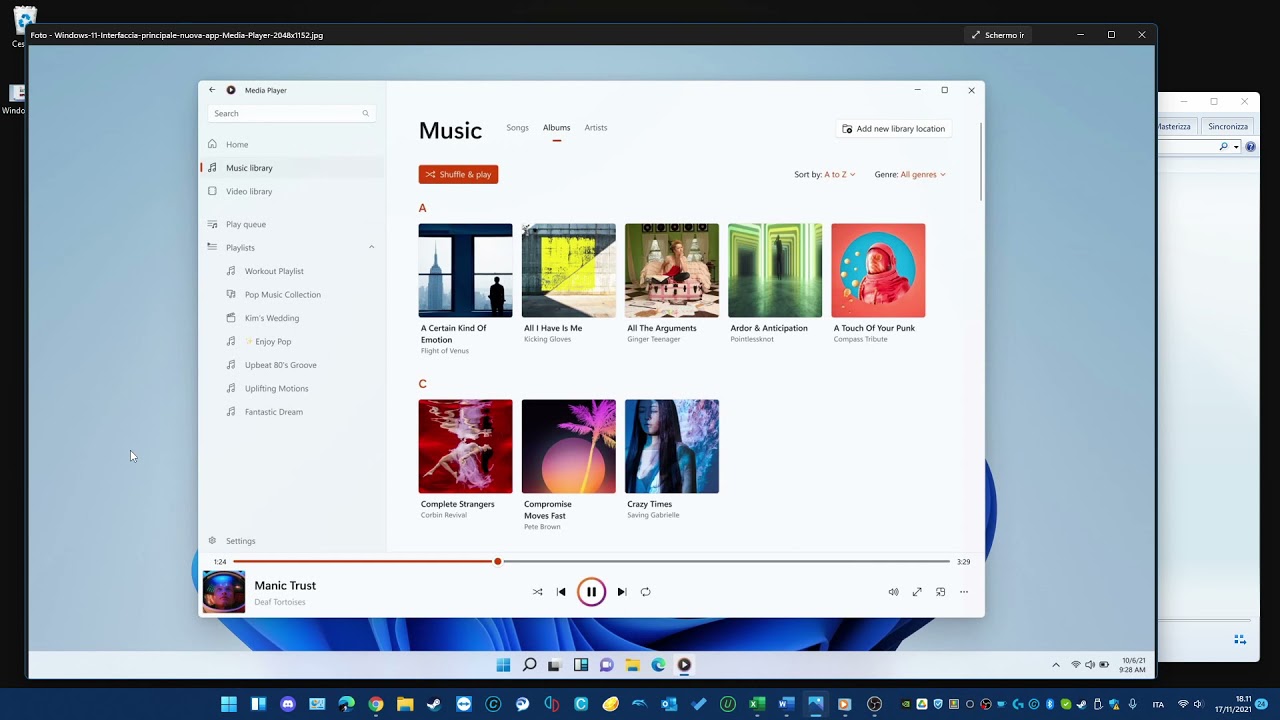Click the Sincronizza button in background window
This screenshot has width=1280, height=720.
click(1228, 126)
